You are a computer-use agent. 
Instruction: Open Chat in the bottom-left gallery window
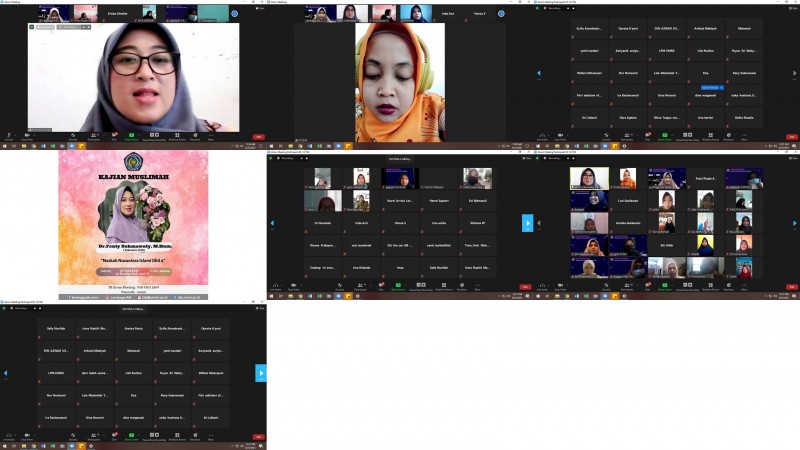pyautogui.click(x=116, y=436)
